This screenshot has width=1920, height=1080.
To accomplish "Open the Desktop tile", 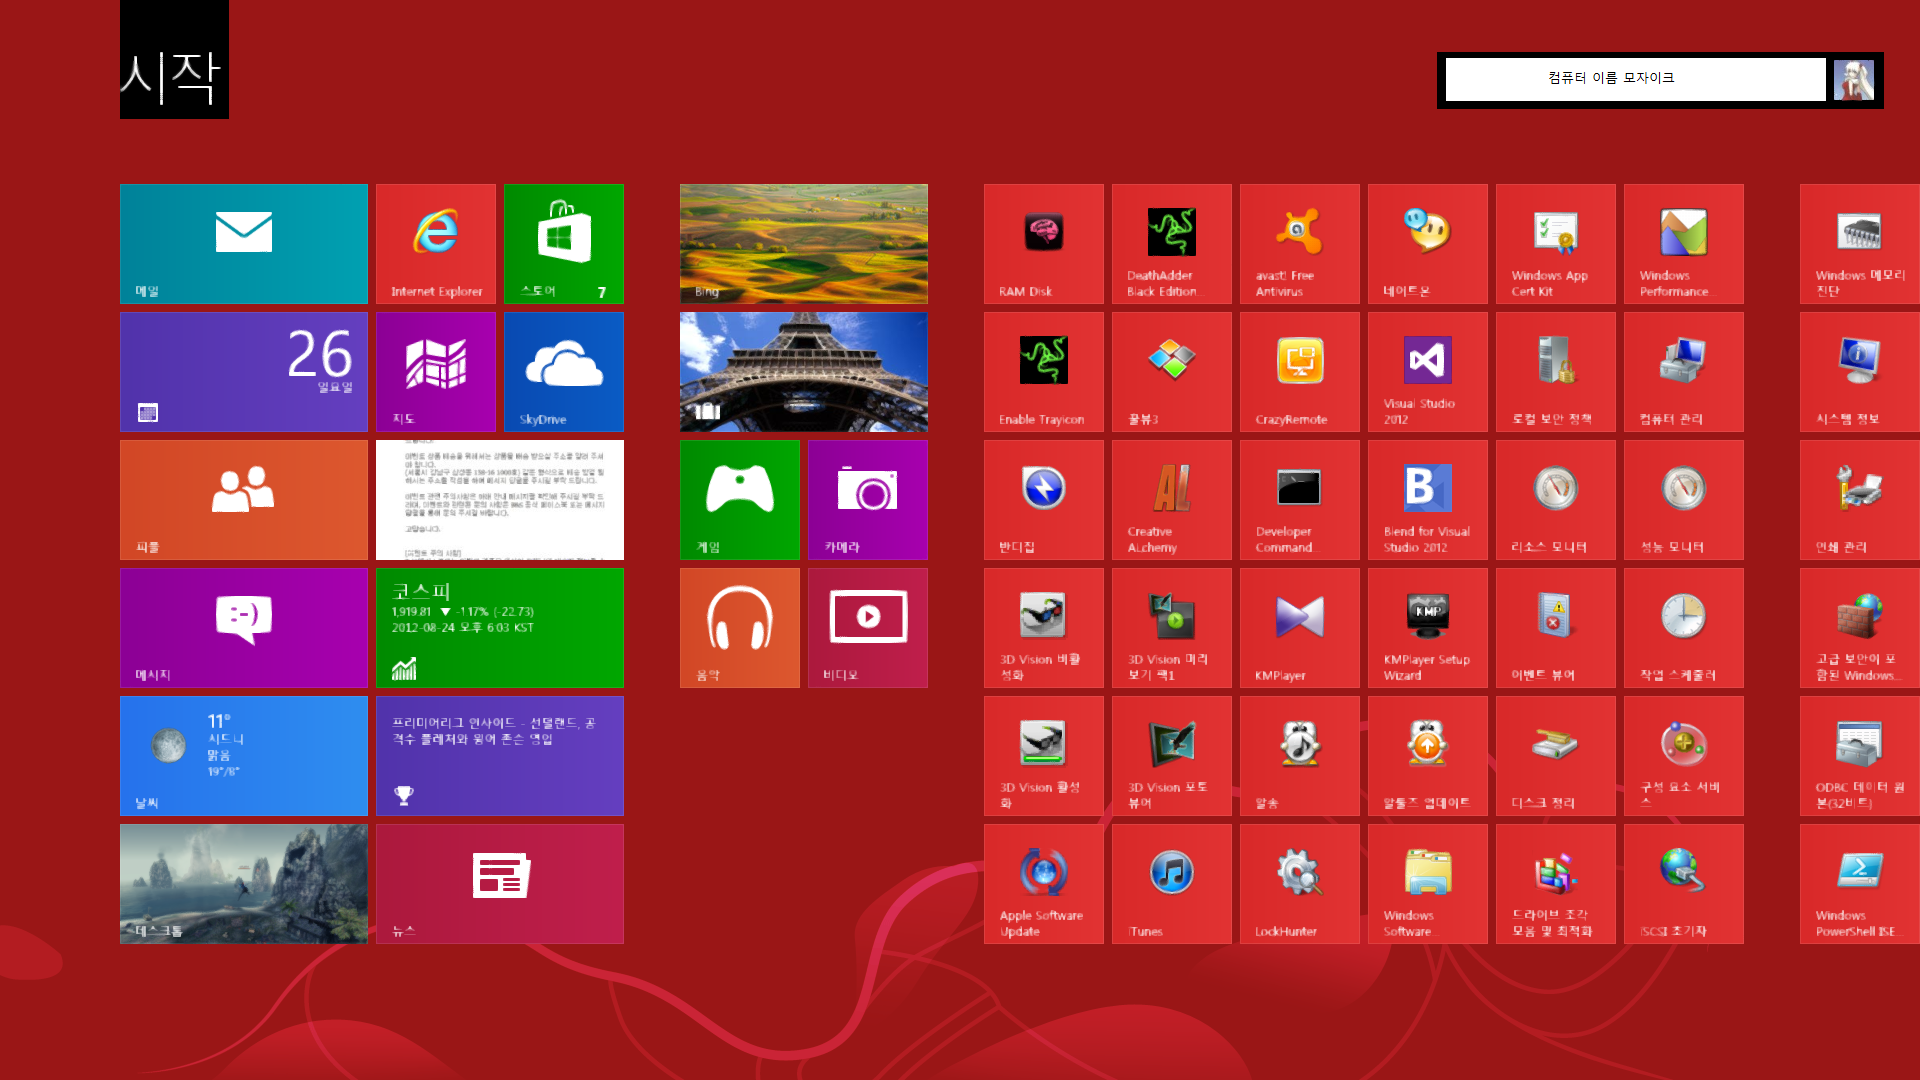I will [x=244, y=884].
